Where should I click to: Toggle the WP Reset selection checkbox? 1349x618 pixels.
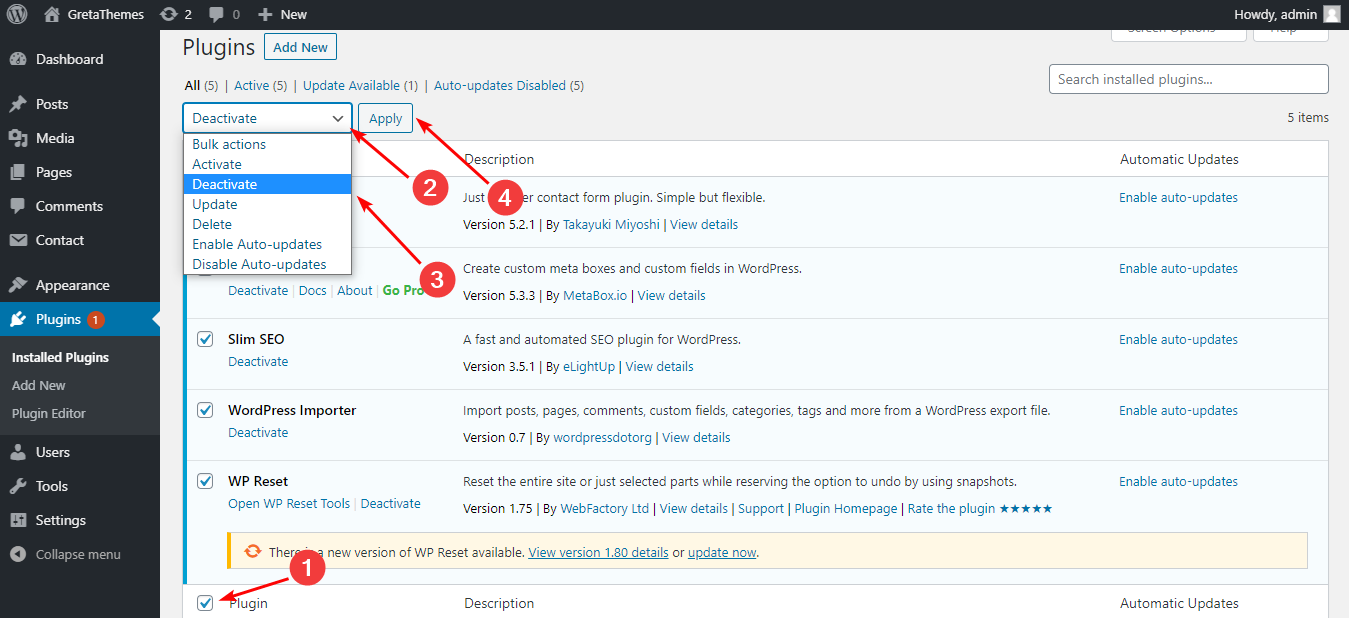pyautogui.click(x=205, y=481)
